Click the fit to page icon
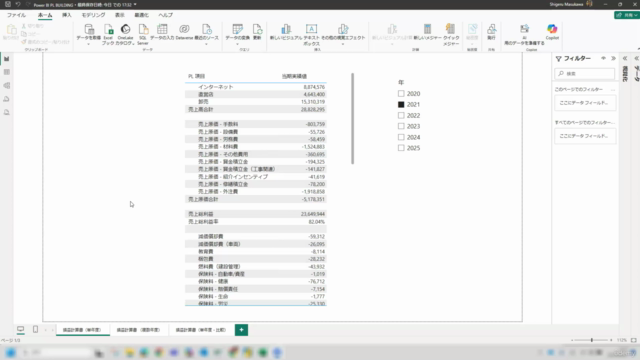640x360 pixels. [x=633, y=340]
